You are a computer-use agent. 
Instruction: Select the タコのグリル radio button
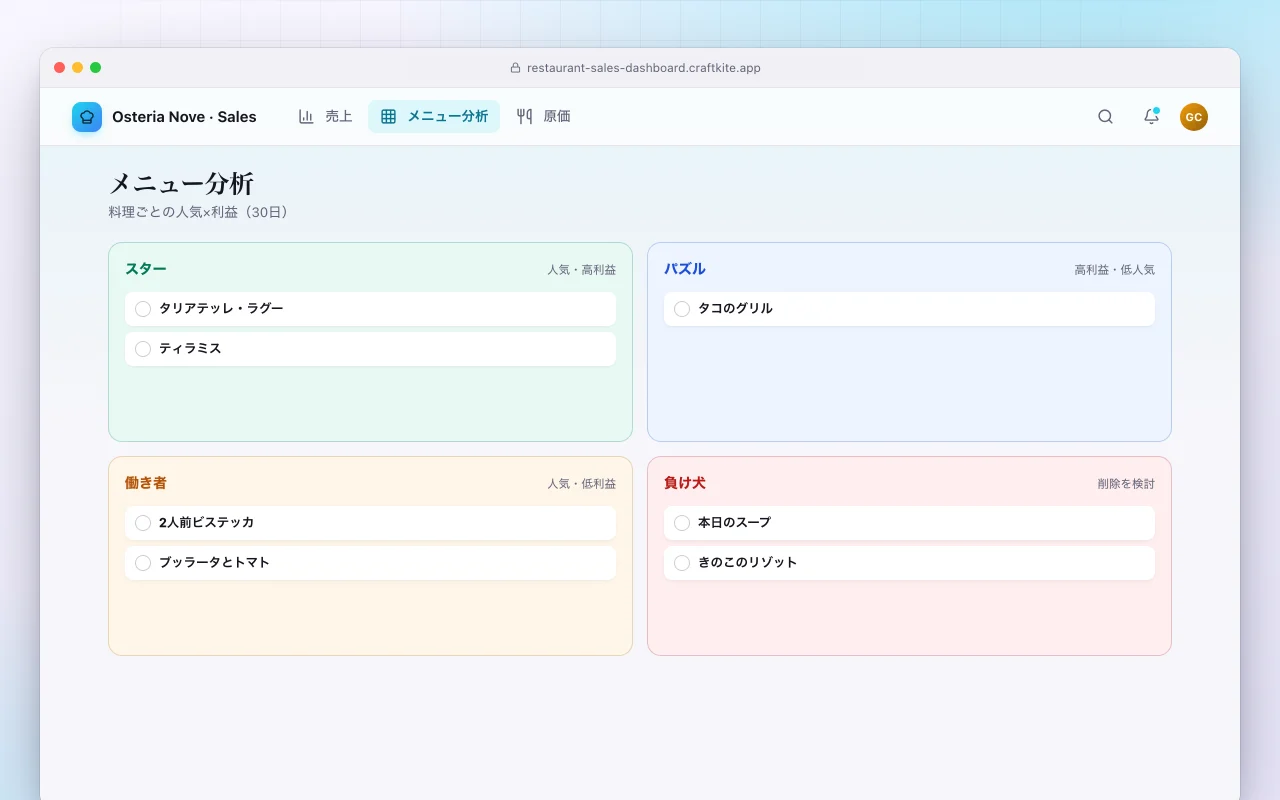point(682,309)
